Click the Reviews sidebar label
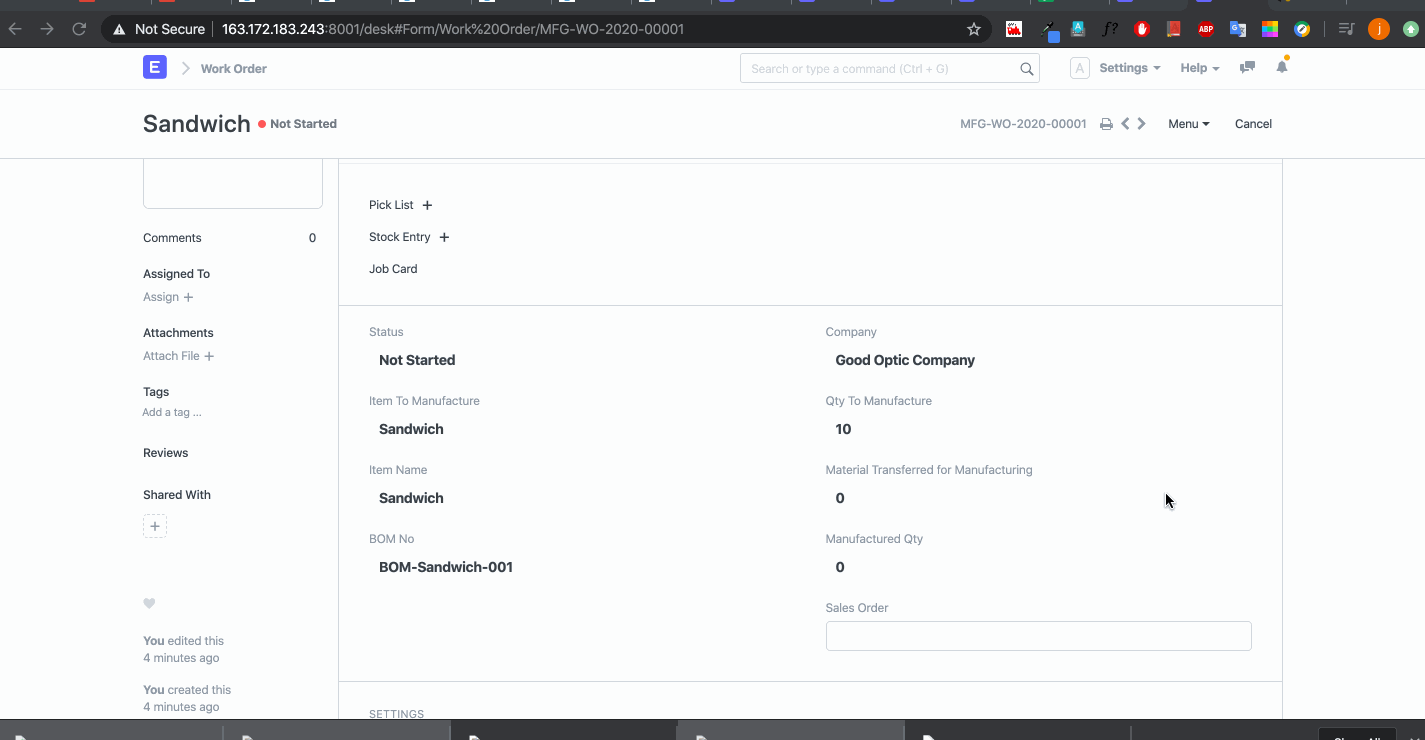The height and width of the screenshot is (740, 1425). [x=166, y=453]
